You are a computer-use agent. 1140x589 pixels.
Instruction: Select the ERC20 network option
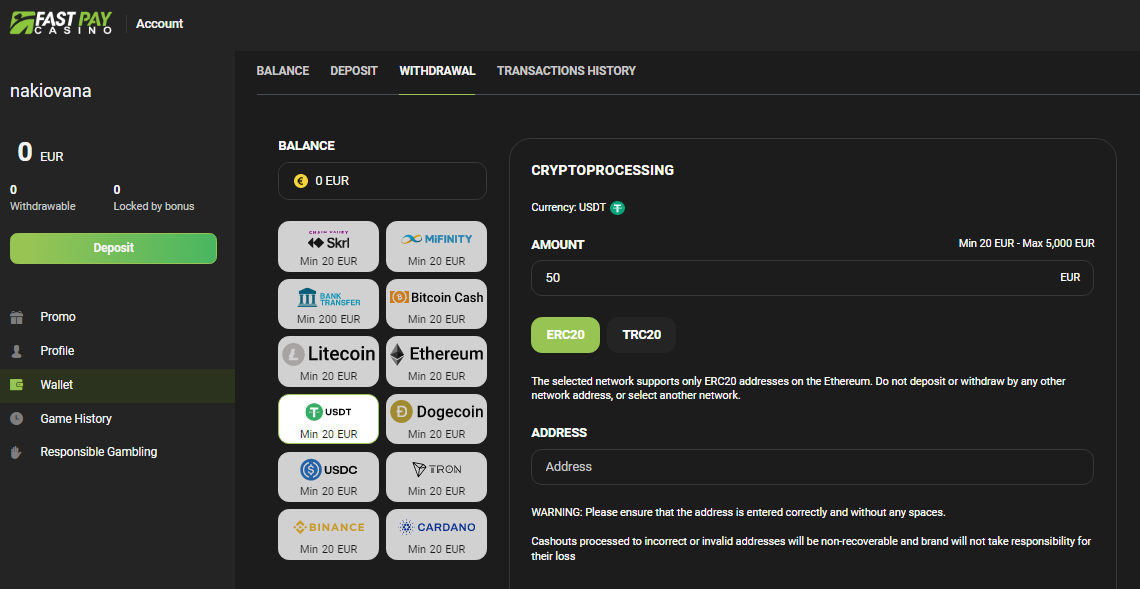(565, 335)
